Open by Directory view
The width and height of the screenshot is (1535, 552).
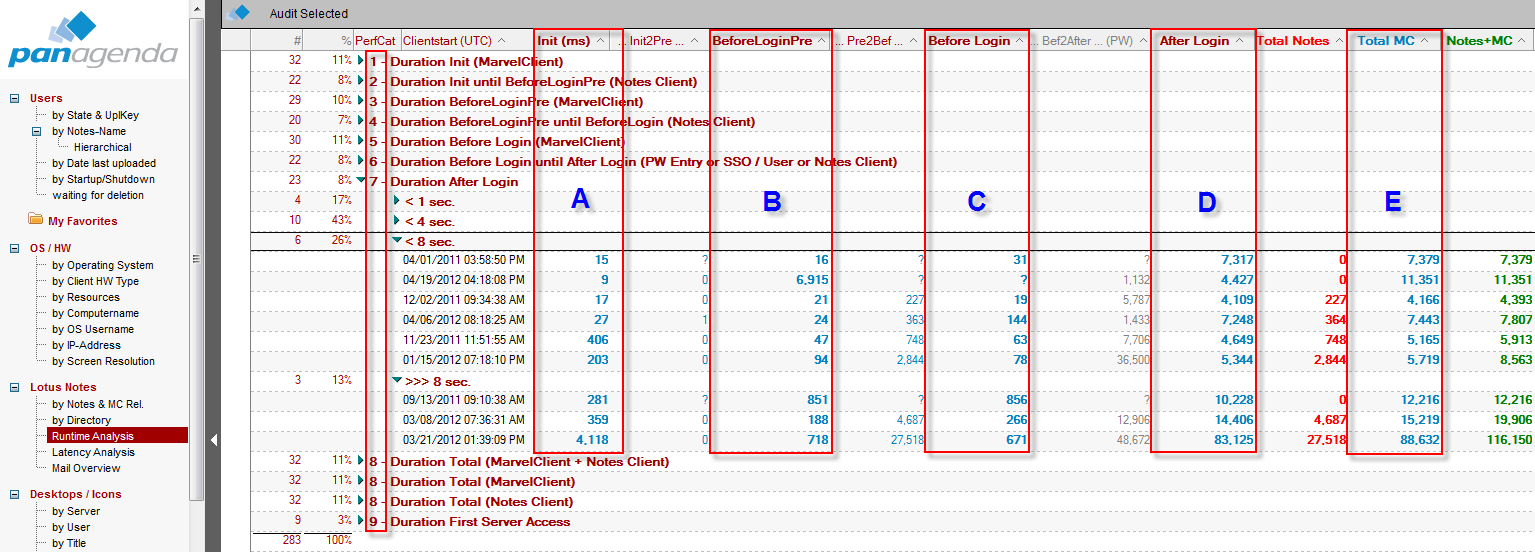click(x=82, y=420)
